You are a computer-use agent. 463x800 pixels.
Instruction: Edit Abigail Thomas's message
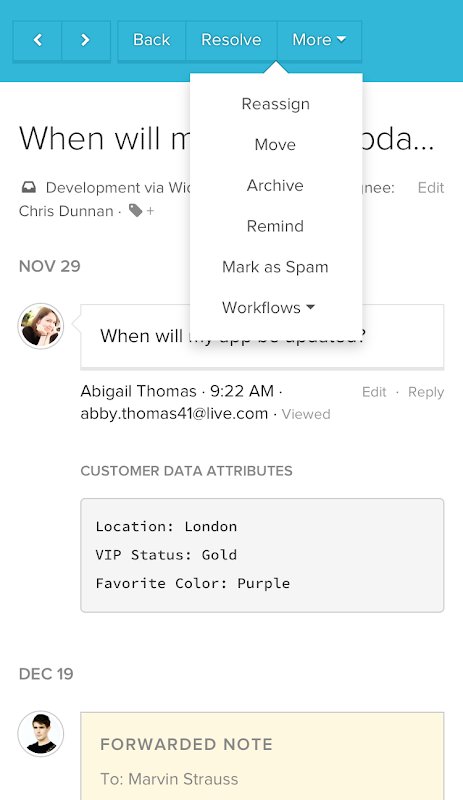374,392
